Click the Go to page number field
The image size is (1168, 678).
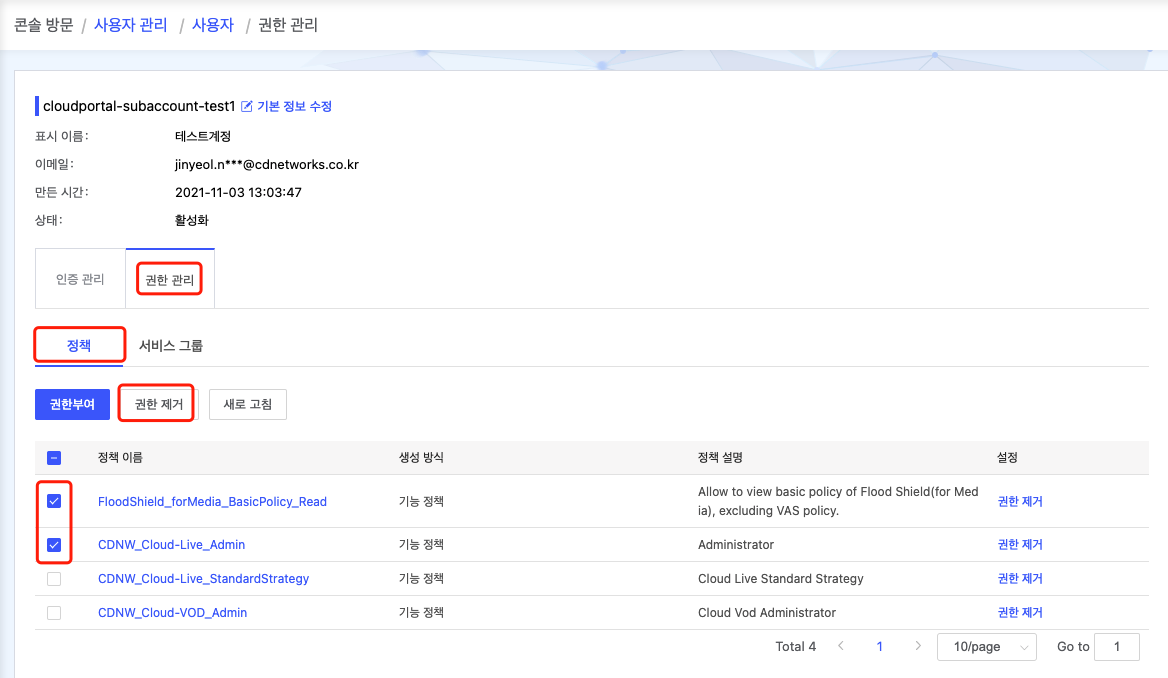coord(1116,647)
